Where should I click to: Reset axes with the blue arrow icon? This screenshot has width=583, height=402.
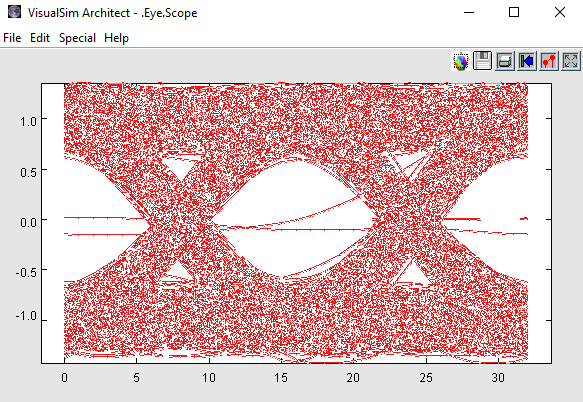[x=526, y=61]
